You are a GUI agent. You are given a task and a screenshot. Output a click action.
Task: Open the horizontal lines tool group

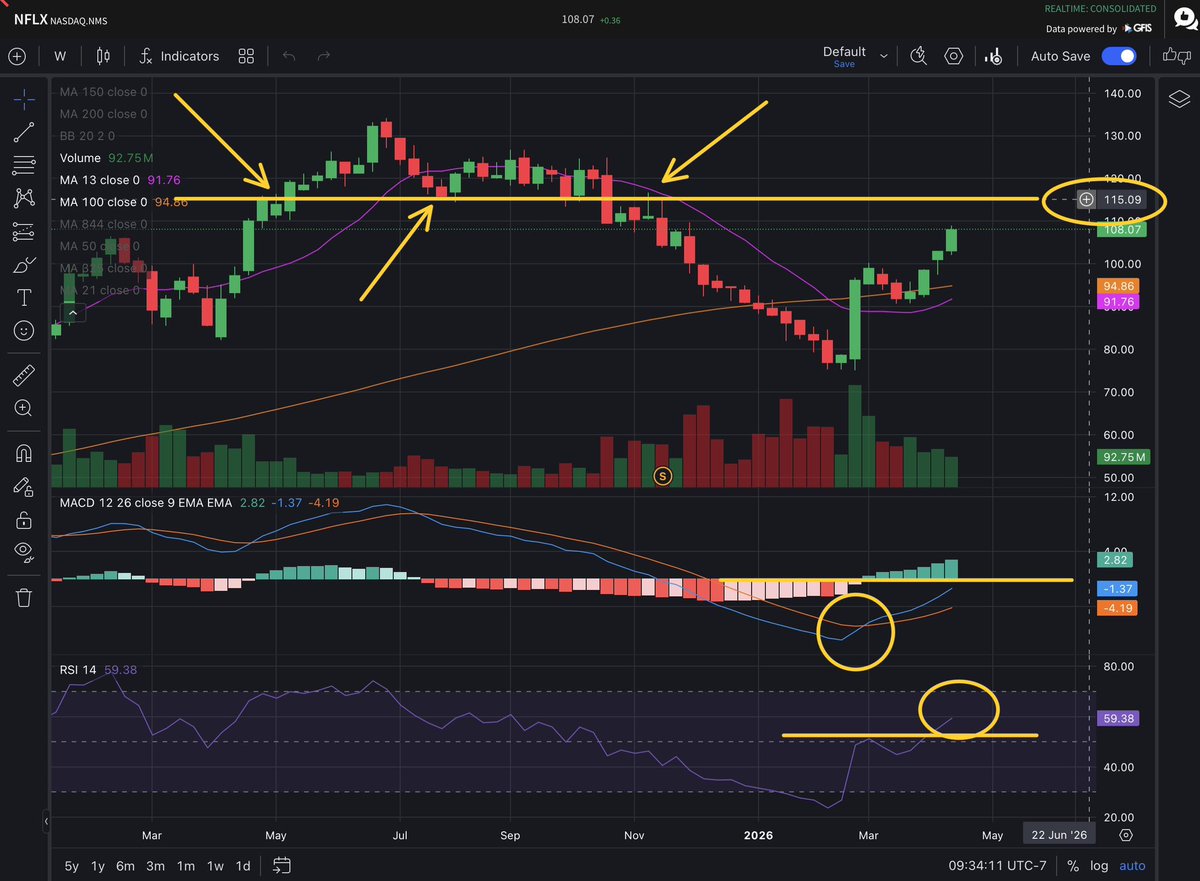[x=25, y=164]
